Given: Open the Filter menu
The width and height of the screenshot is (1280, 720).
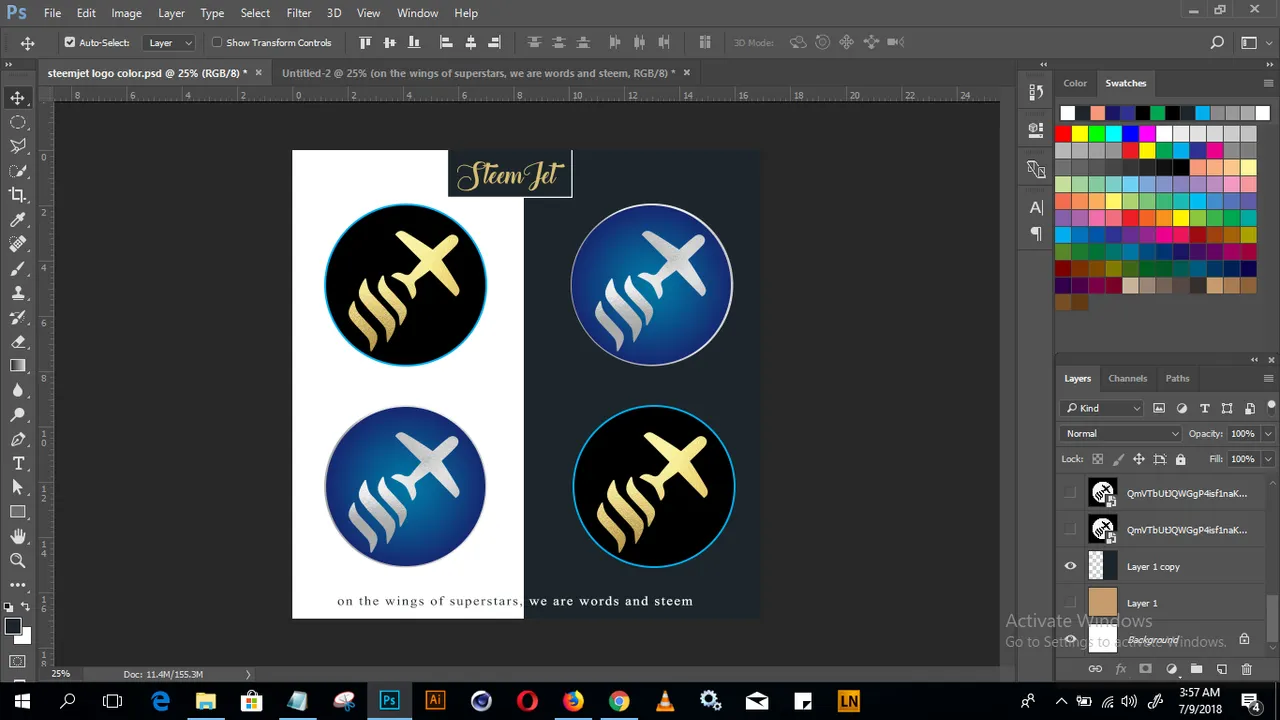Looking at the screenshot, I should (x=299, y=13).
